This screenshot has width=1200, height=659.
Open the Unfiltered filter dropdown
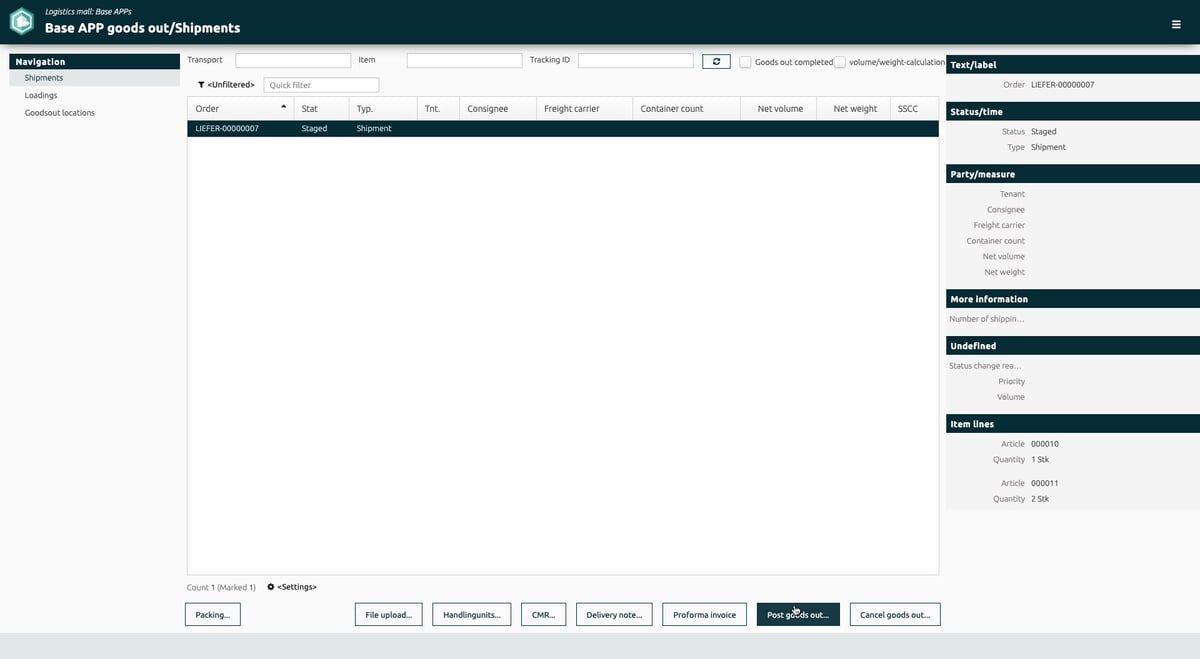coord(231,85)
